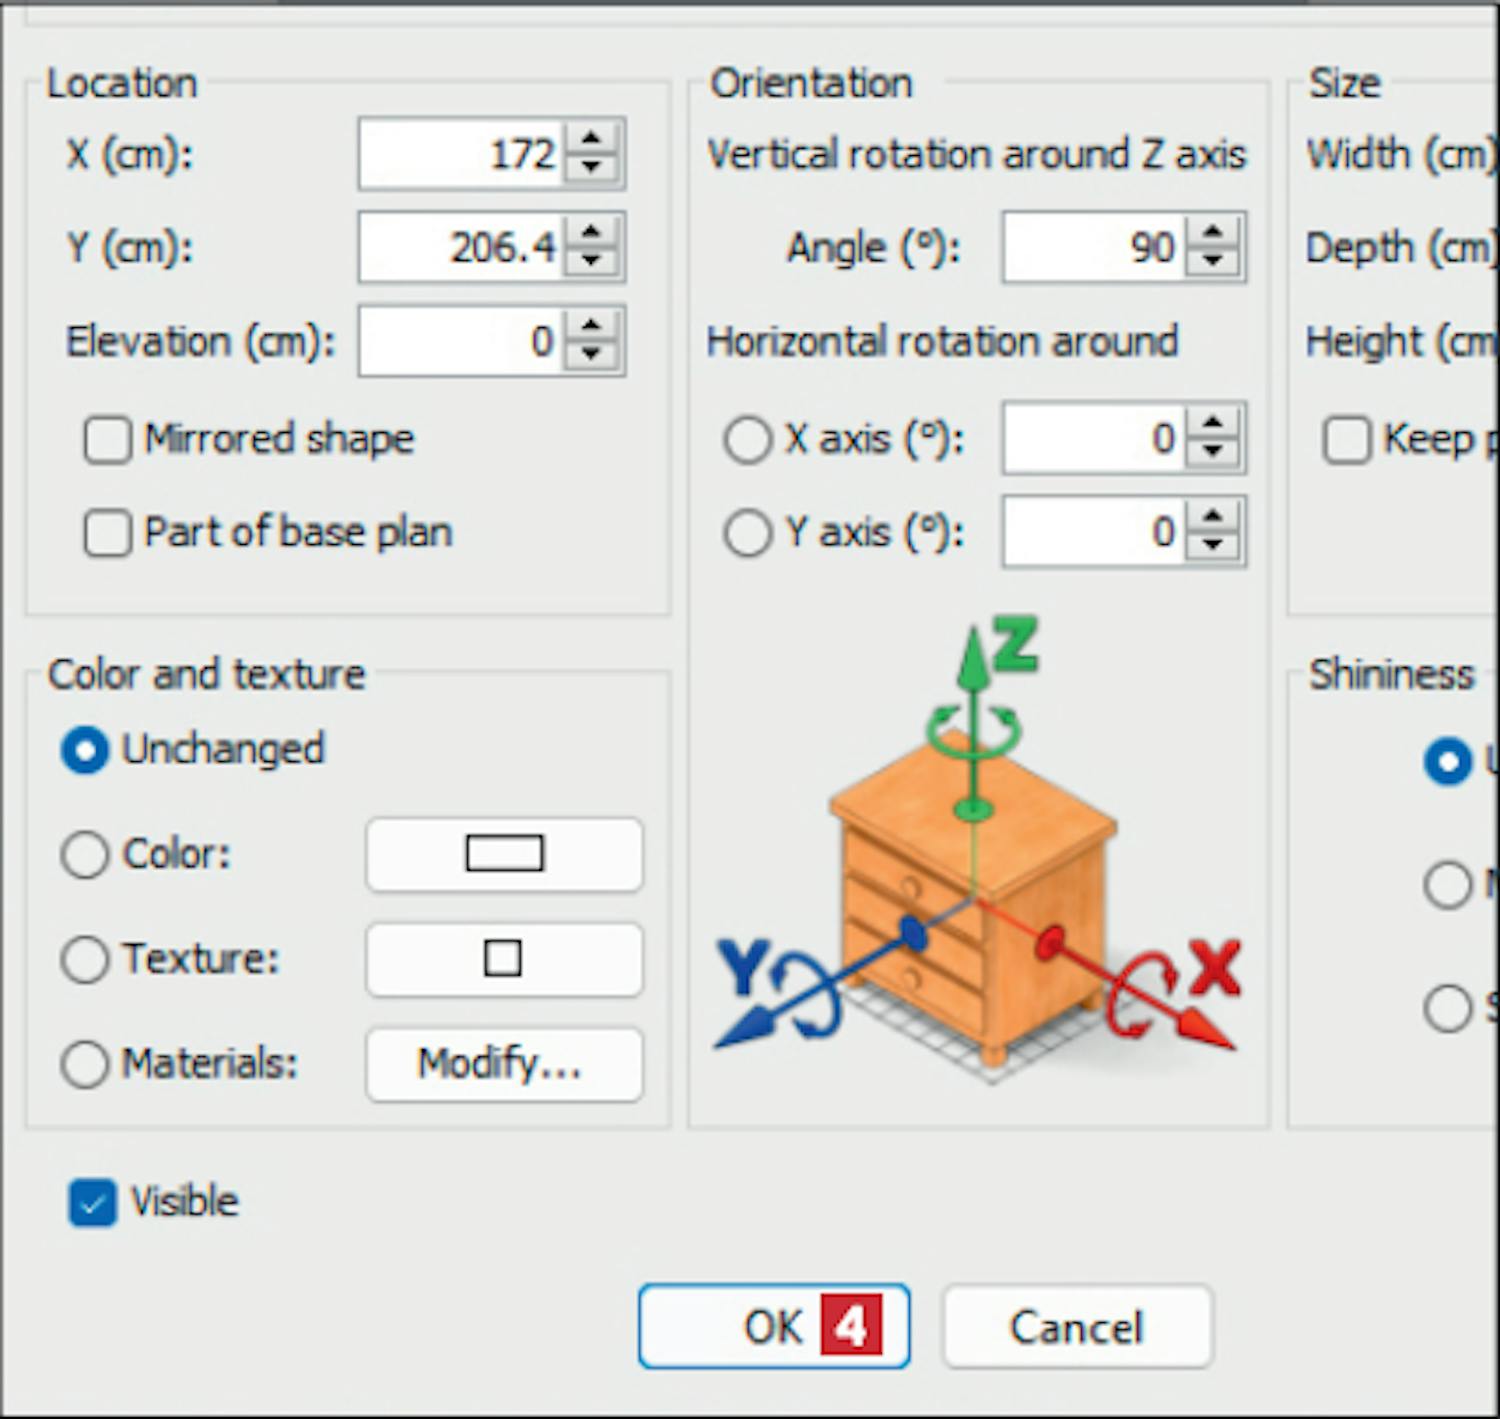
Task: Confirm the dialog with OK
Action: [773, 1327]
